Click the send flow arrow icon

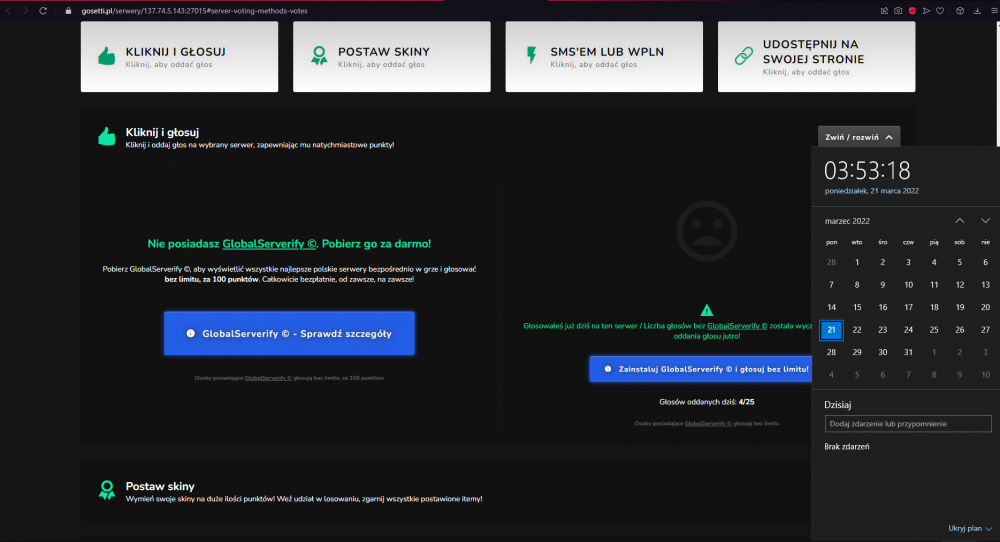[926, 11]
